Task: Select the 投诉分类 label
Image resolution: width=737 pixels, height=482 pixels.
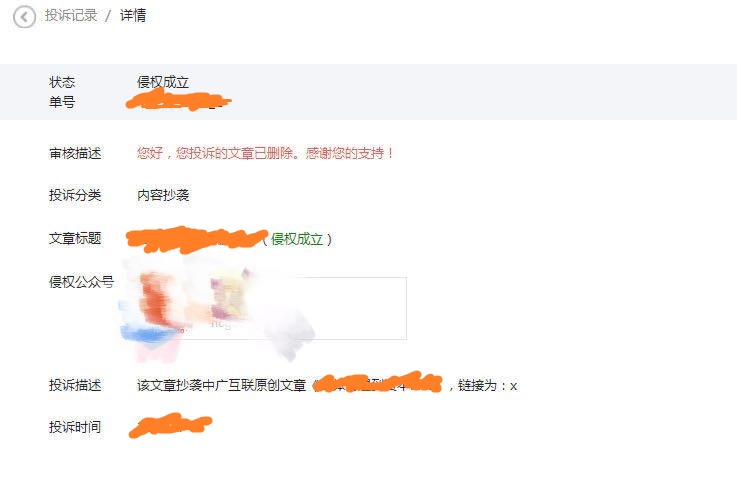Action: coord(75,195)
